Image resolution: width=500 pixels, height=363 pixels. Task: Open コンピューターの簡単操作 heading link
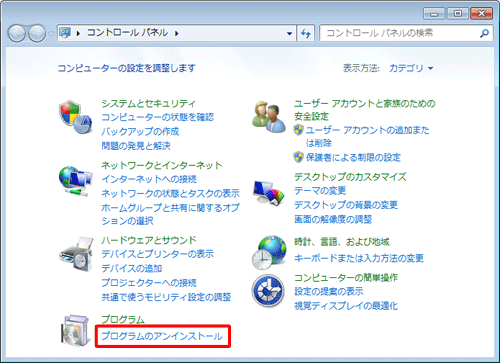point(346,278)
